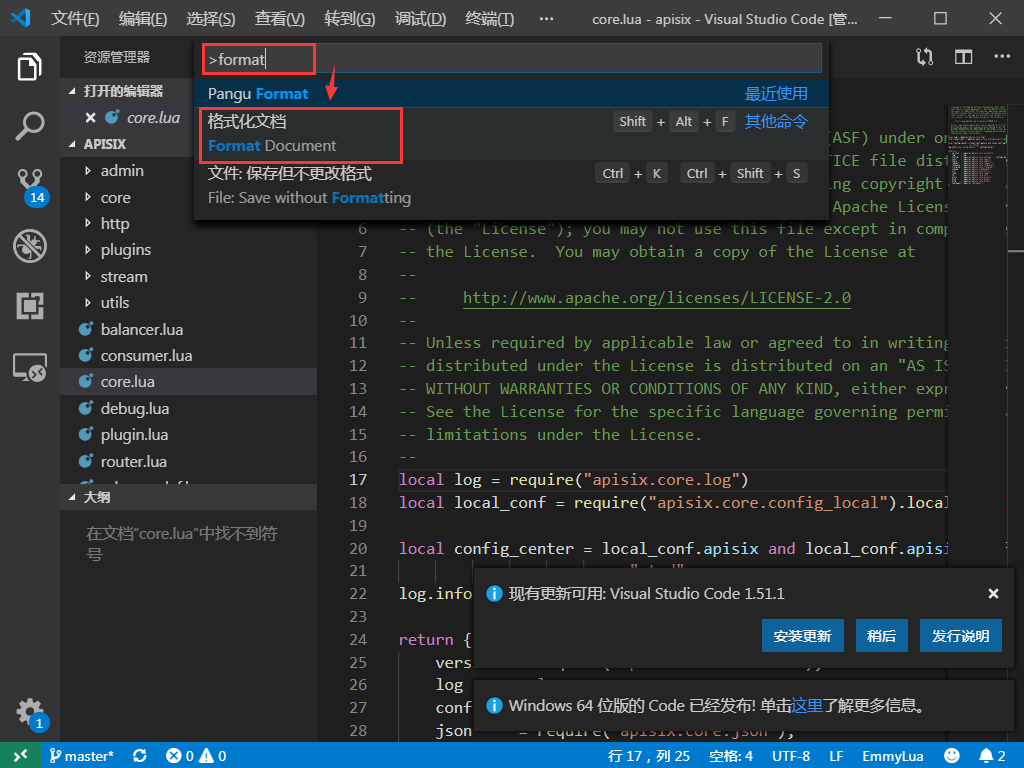The image size is (1024, 768).
Task: Click the Lua icon beside balancer.lua
Action: coord(86,329)
